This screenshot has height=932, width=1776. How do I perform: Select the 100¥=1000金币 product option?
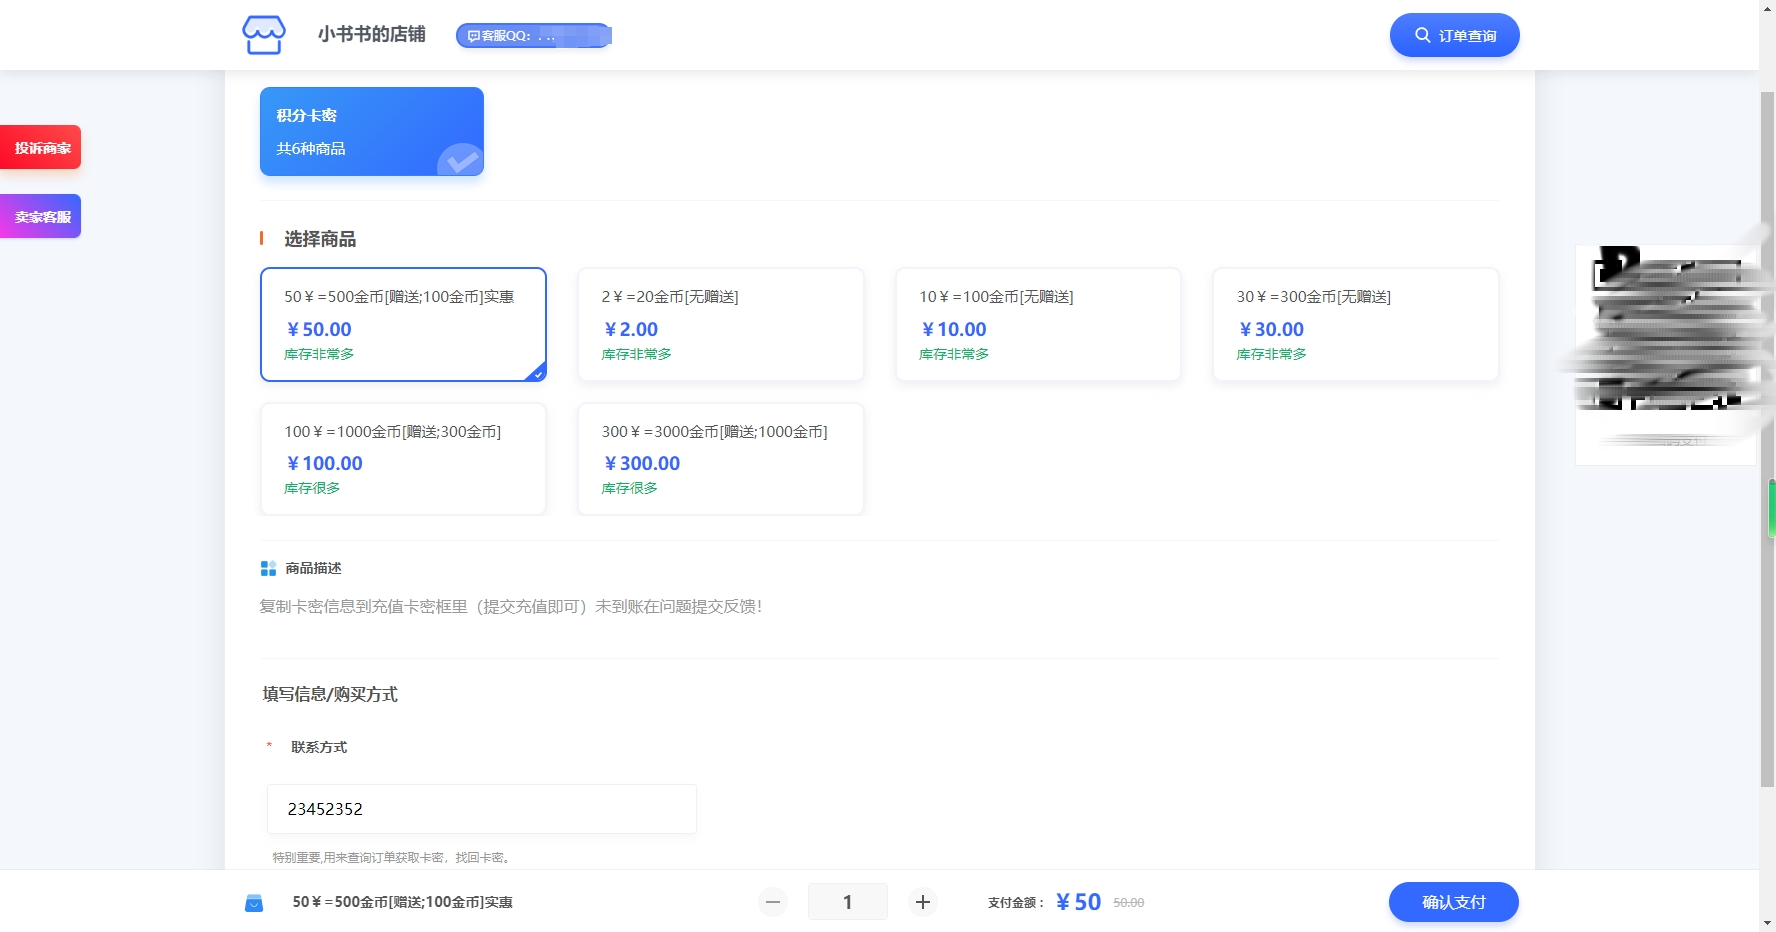pyautogui.click(x=403, y=459)
